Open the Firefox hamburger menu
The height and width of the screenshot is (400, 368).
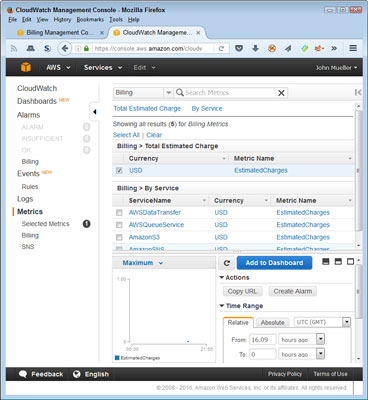coord(353,48)
